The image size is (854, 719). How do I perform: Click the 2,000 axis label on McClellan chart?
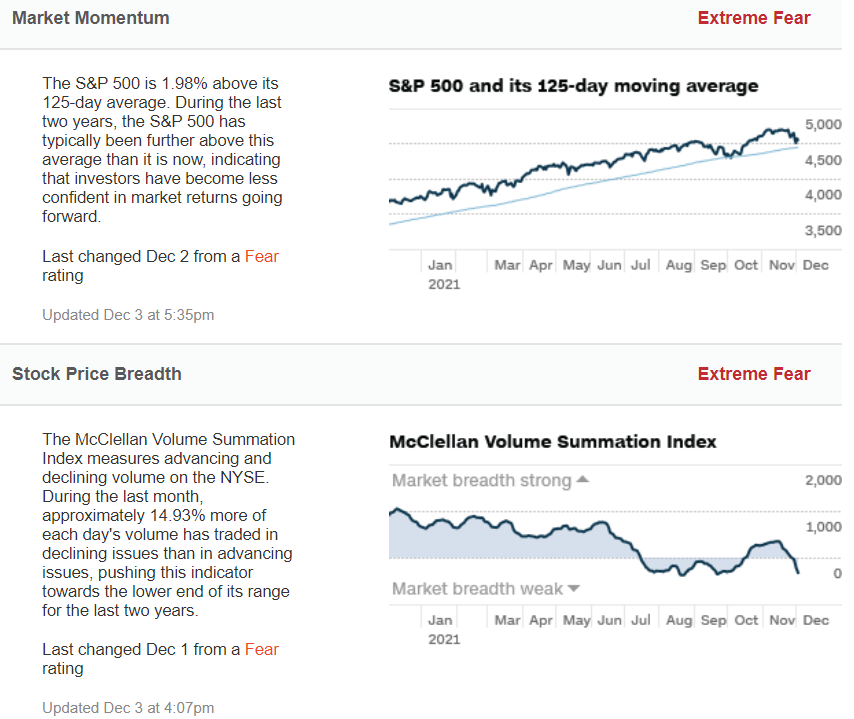coord(823,480)
